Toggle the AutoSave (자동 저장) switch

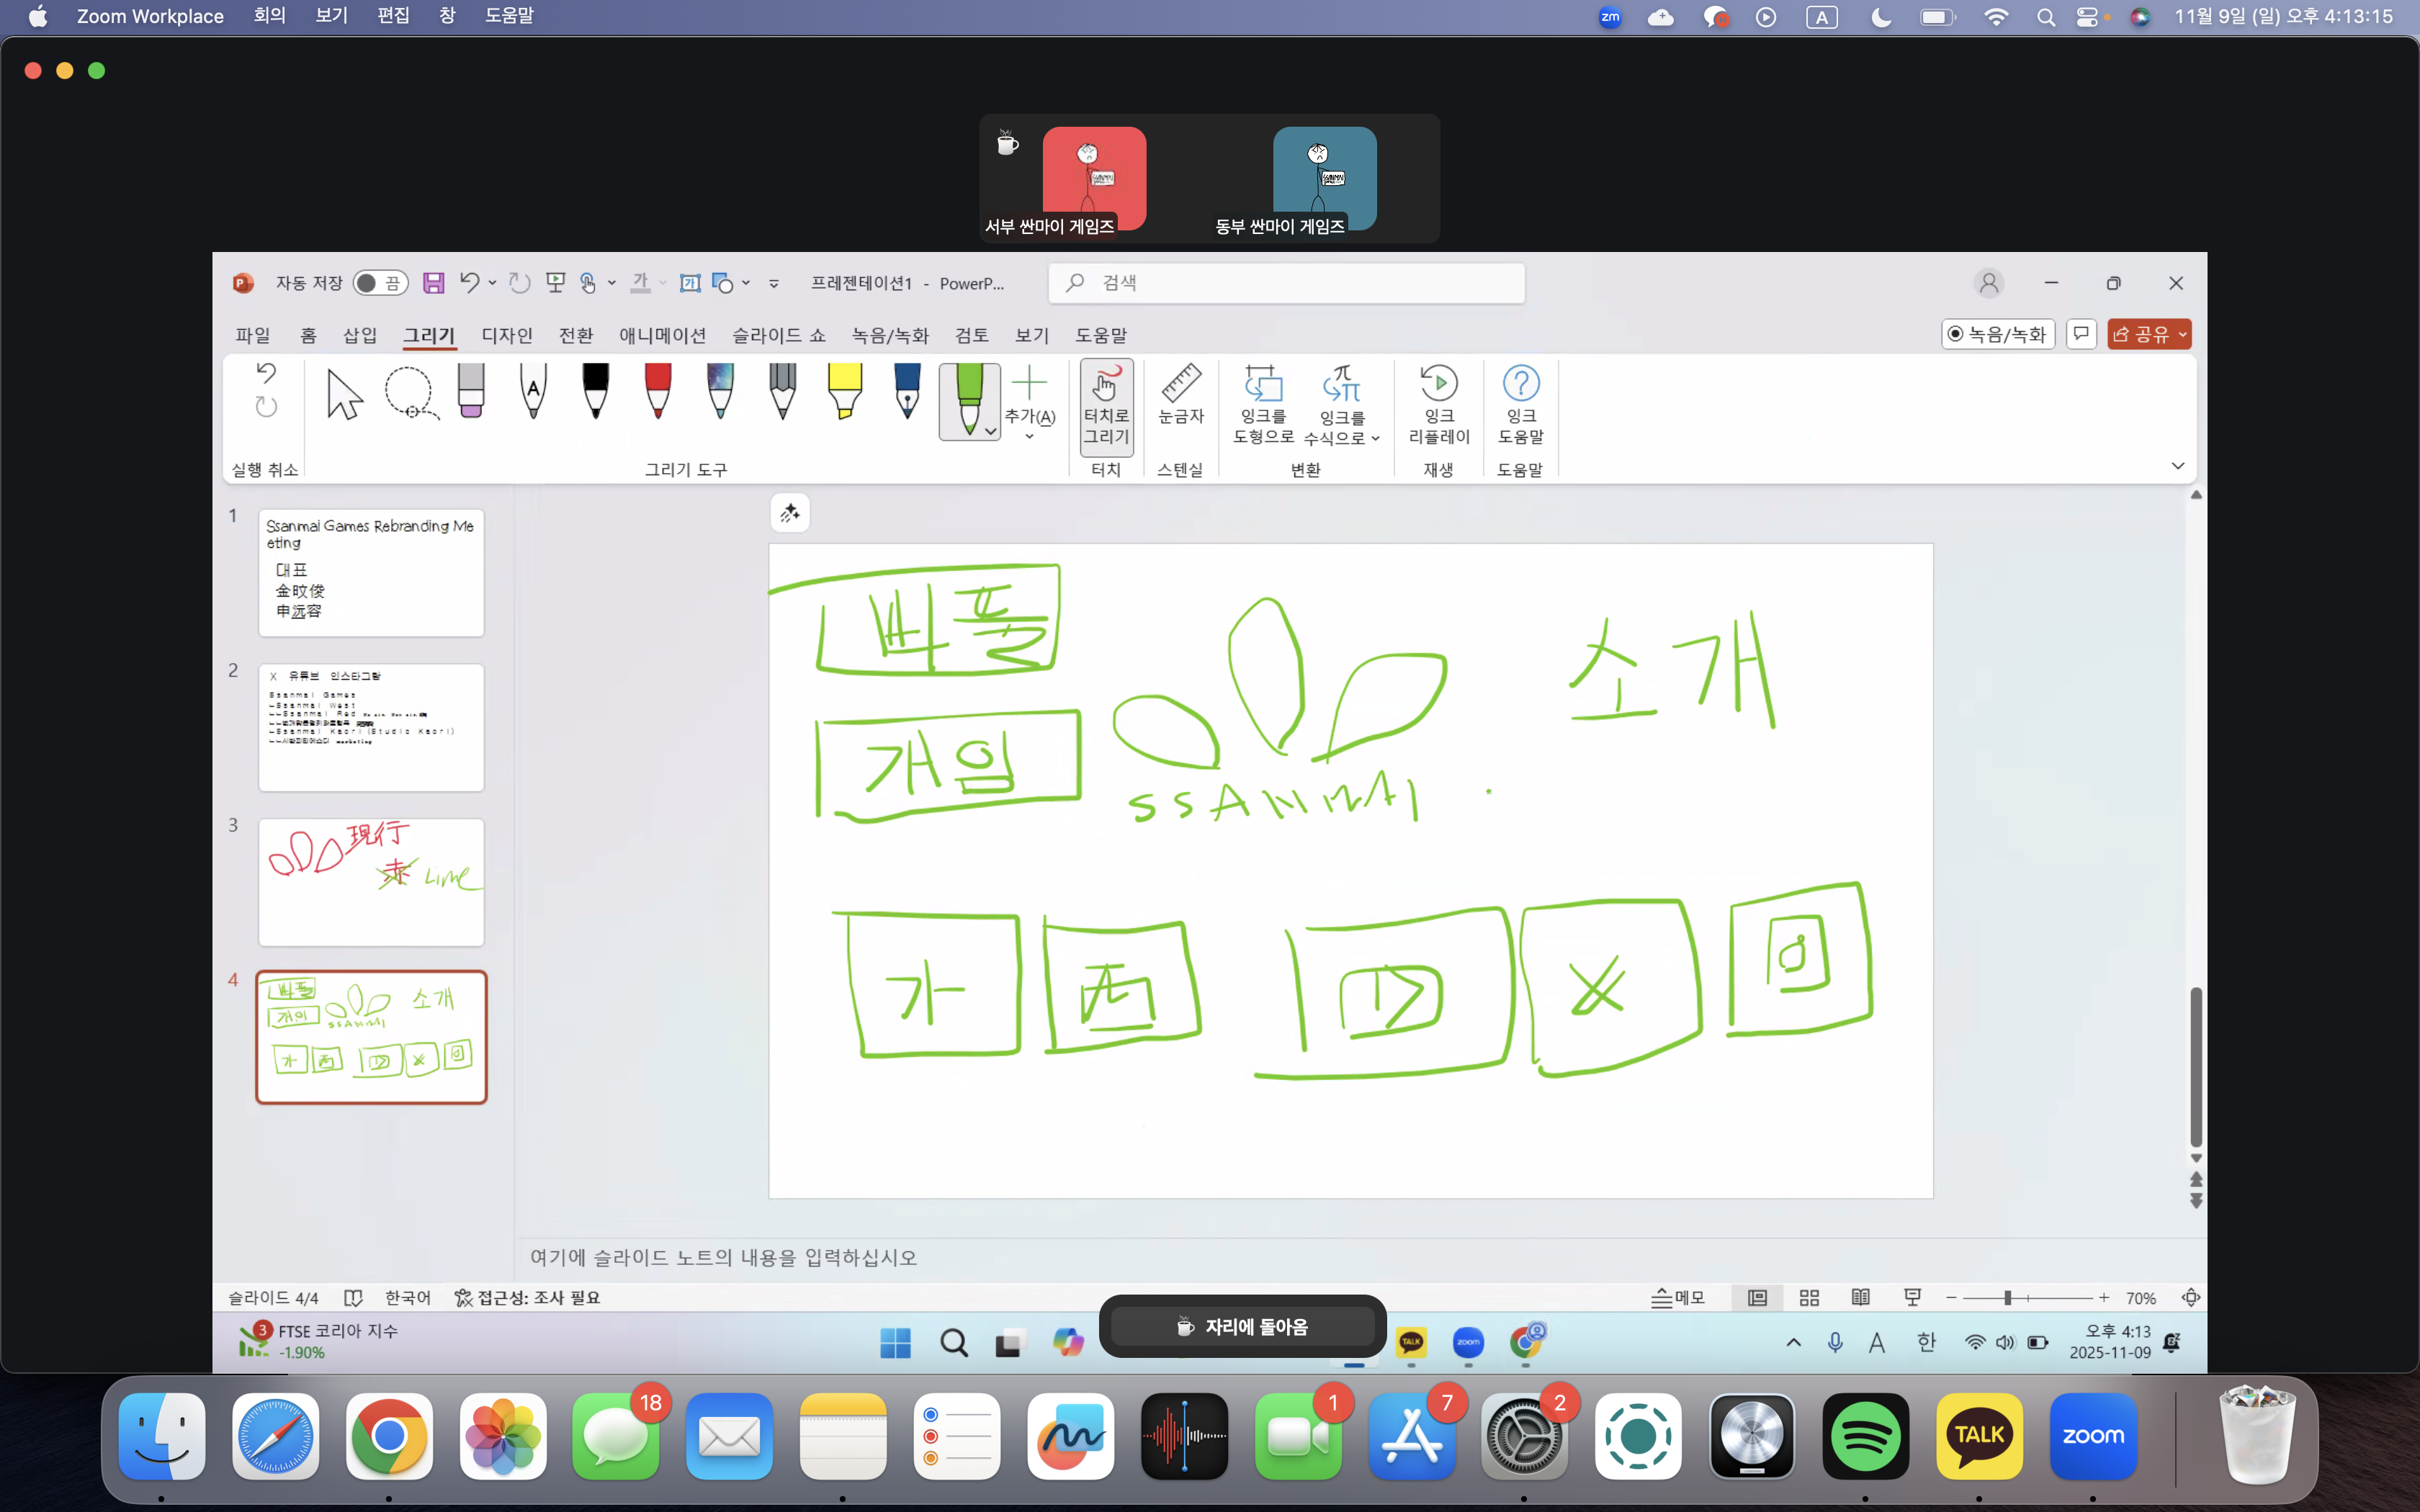click(380, 283)
